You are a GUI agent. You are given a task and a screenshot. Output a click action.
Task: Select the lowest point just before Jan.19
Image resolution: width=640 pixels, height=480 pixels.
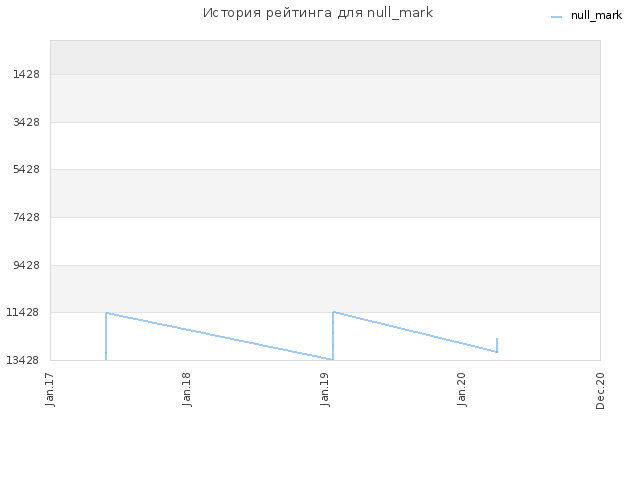click(x=332, y=359)
